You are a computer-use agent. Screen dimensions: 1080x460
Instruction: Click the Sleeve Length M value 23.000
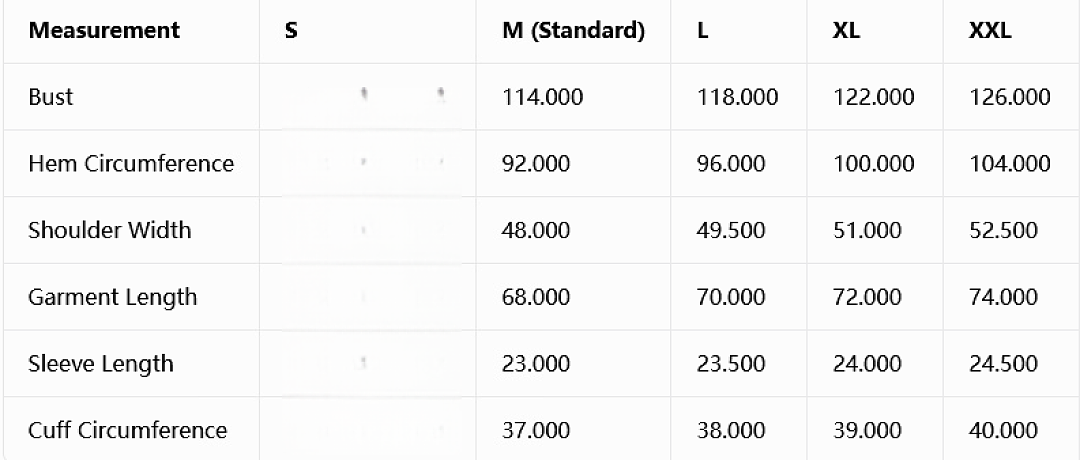pos(537,364)
